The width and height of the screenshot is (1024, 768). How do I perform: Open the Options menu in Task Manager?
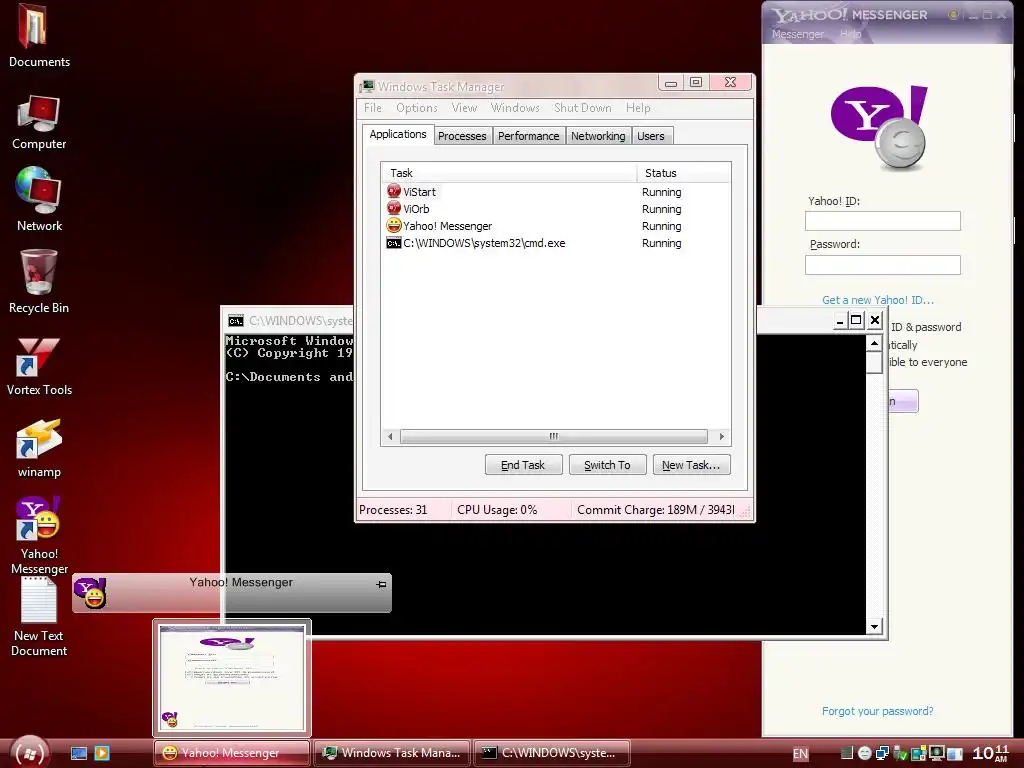click(417, 108)
